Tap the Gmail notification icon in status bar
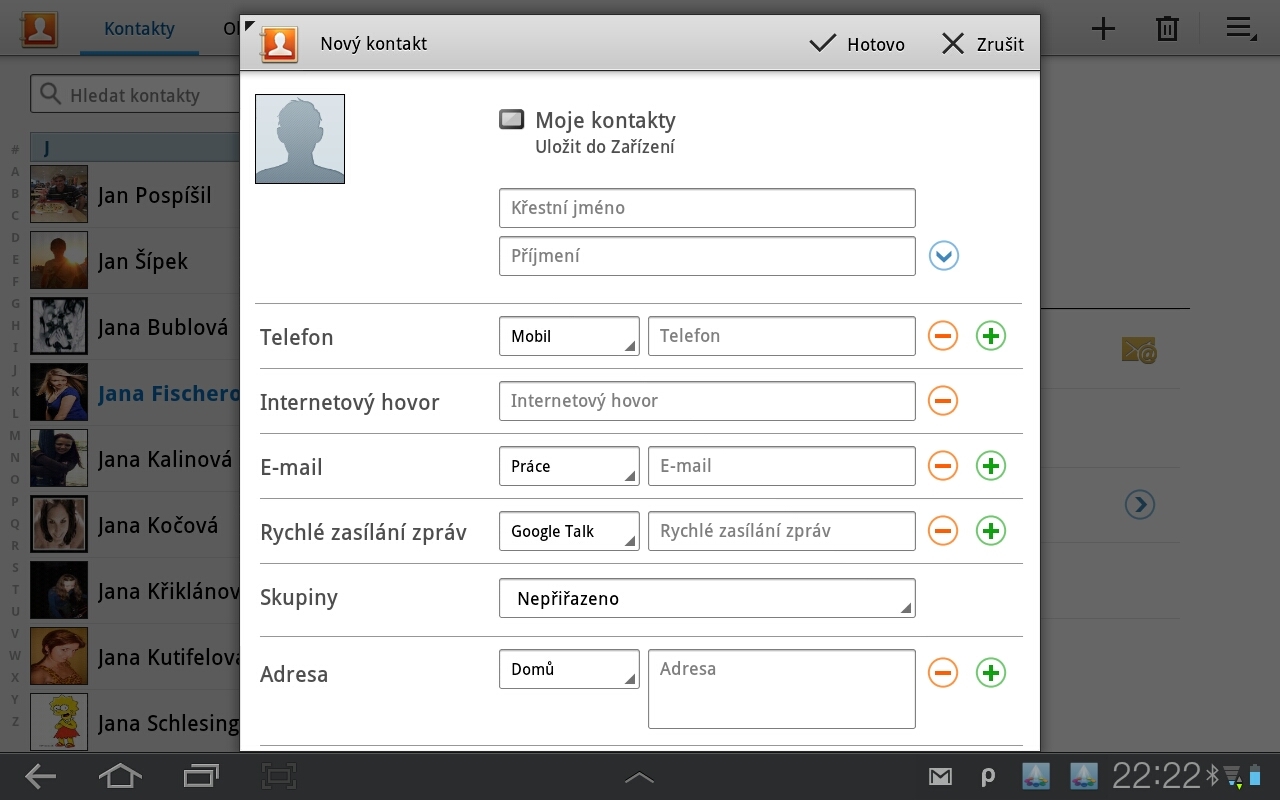The width and height of the screenshot is (1280, 800). click(x=939, y=776)
